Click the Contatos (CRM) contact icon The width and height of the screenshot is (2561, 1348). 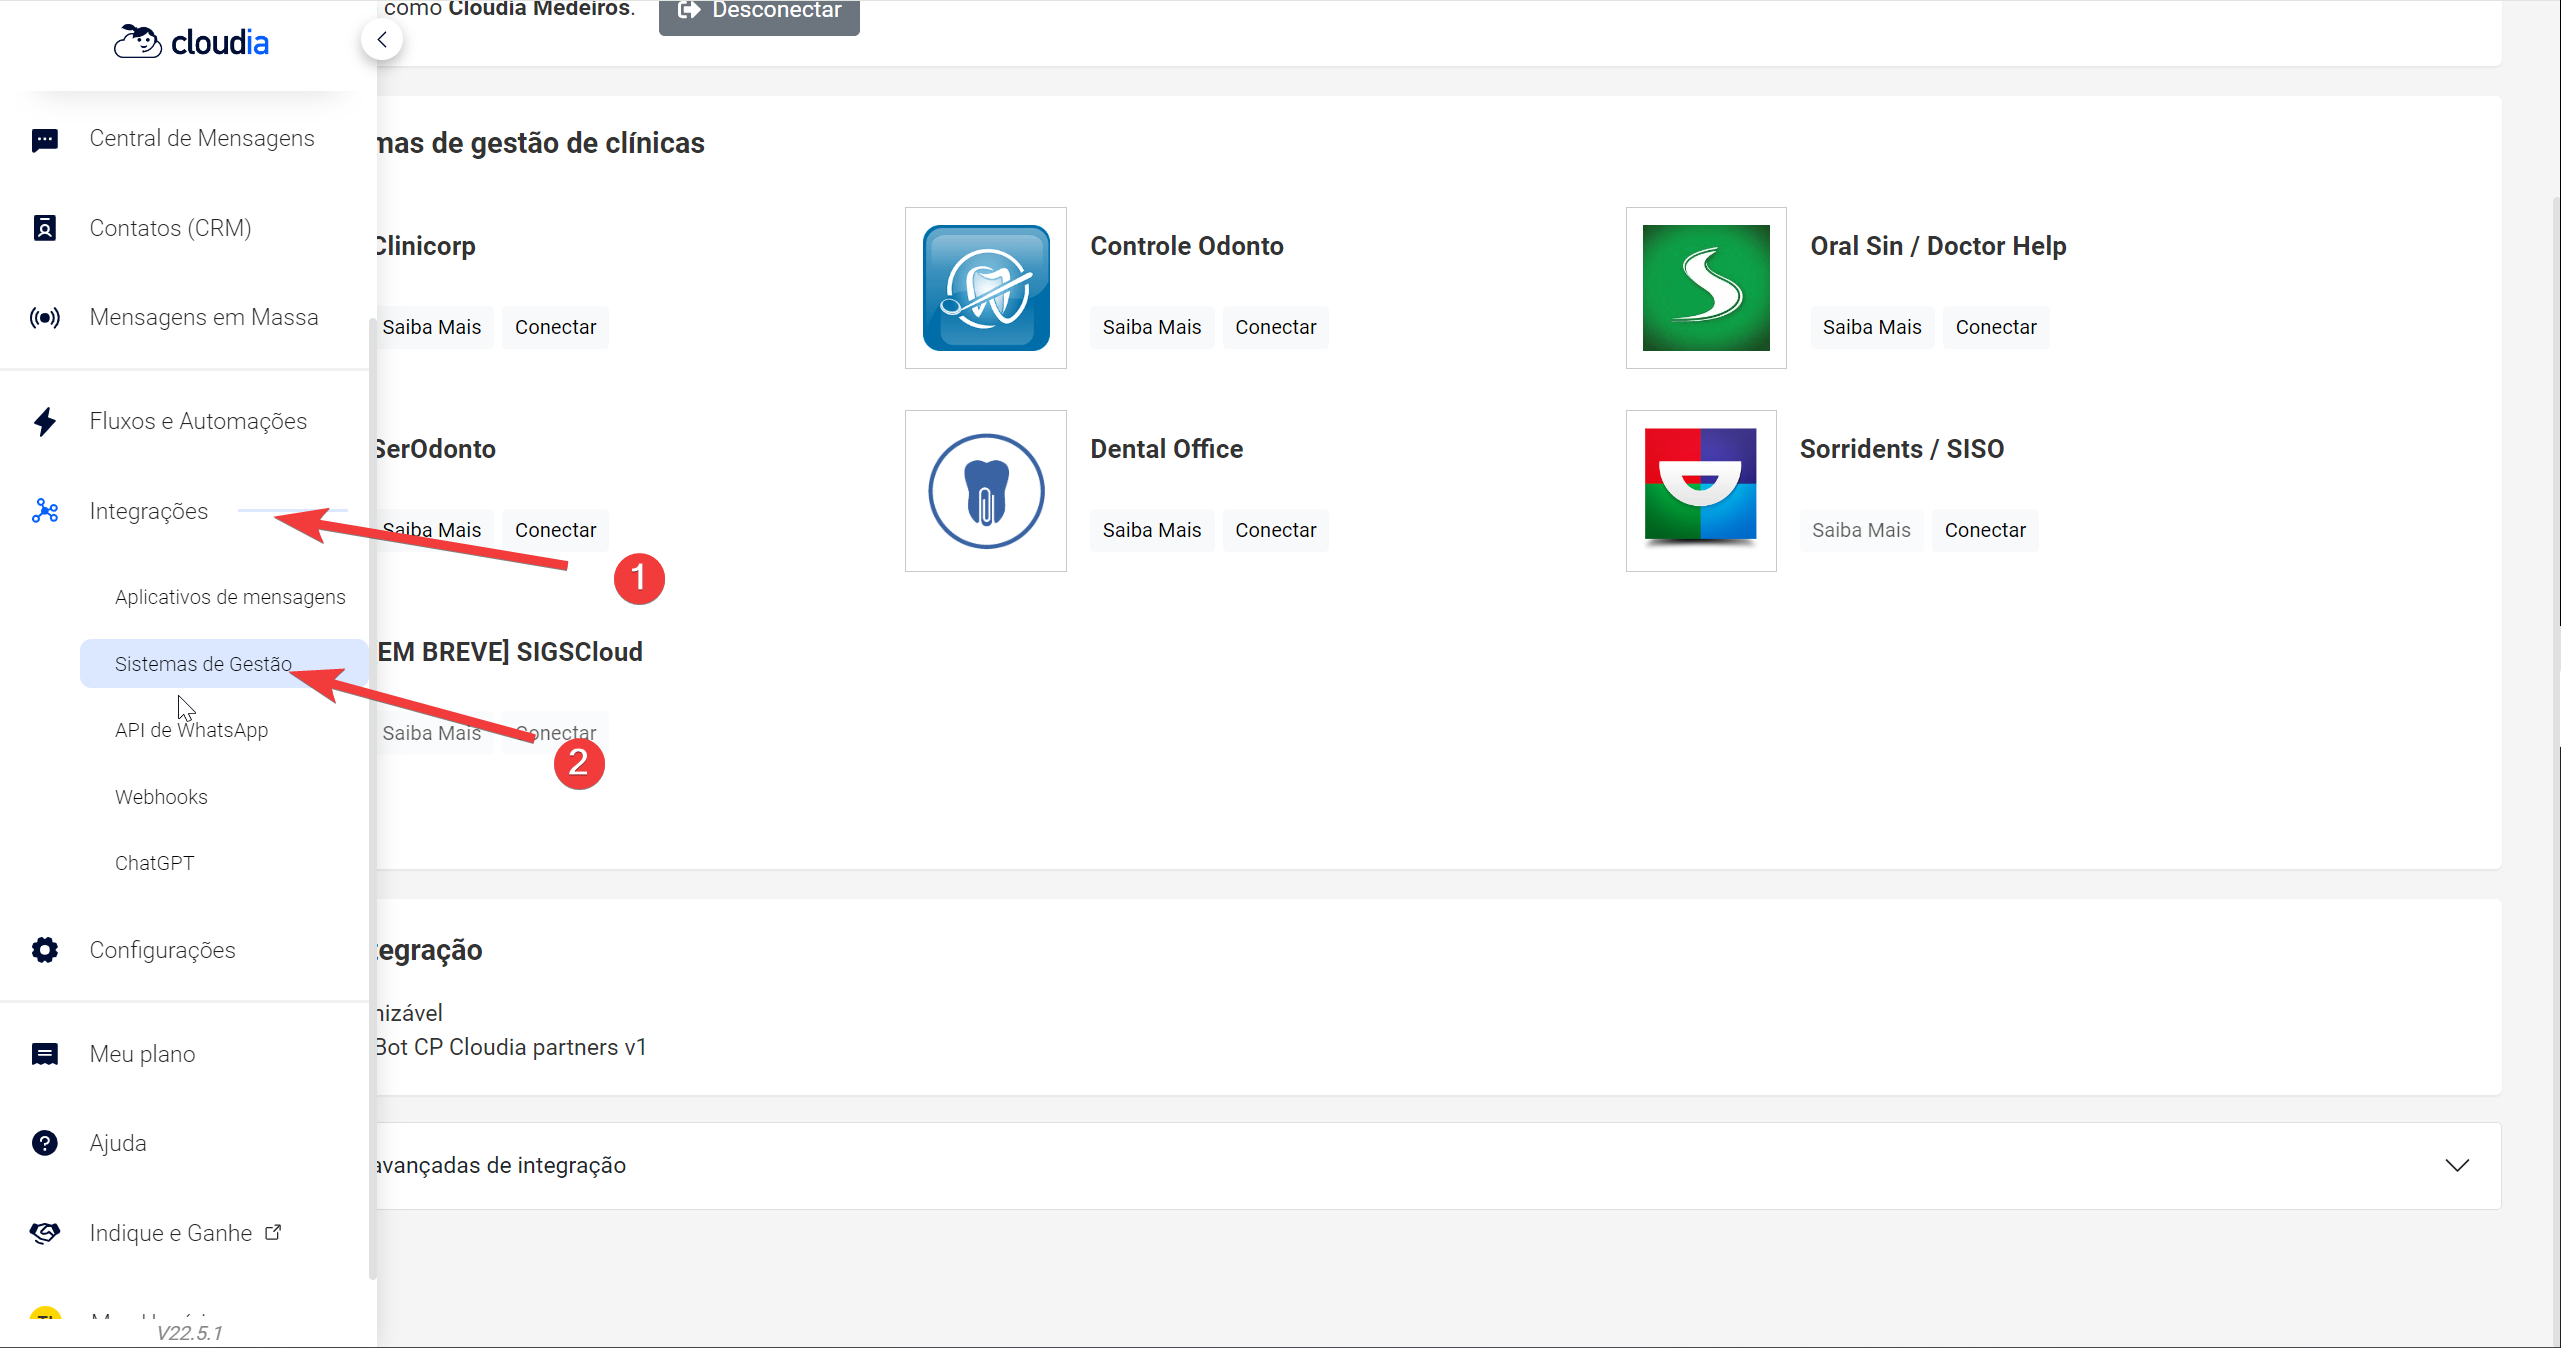coord(45,228)
